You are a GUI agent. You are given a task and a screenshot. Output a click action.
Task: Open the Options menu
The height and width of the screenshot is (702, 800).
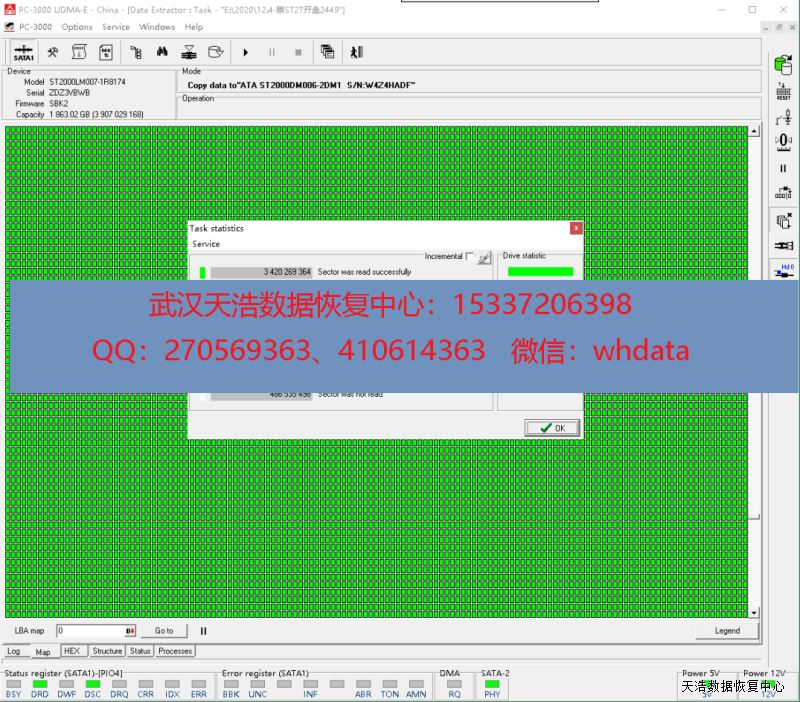tap(77, 27)
